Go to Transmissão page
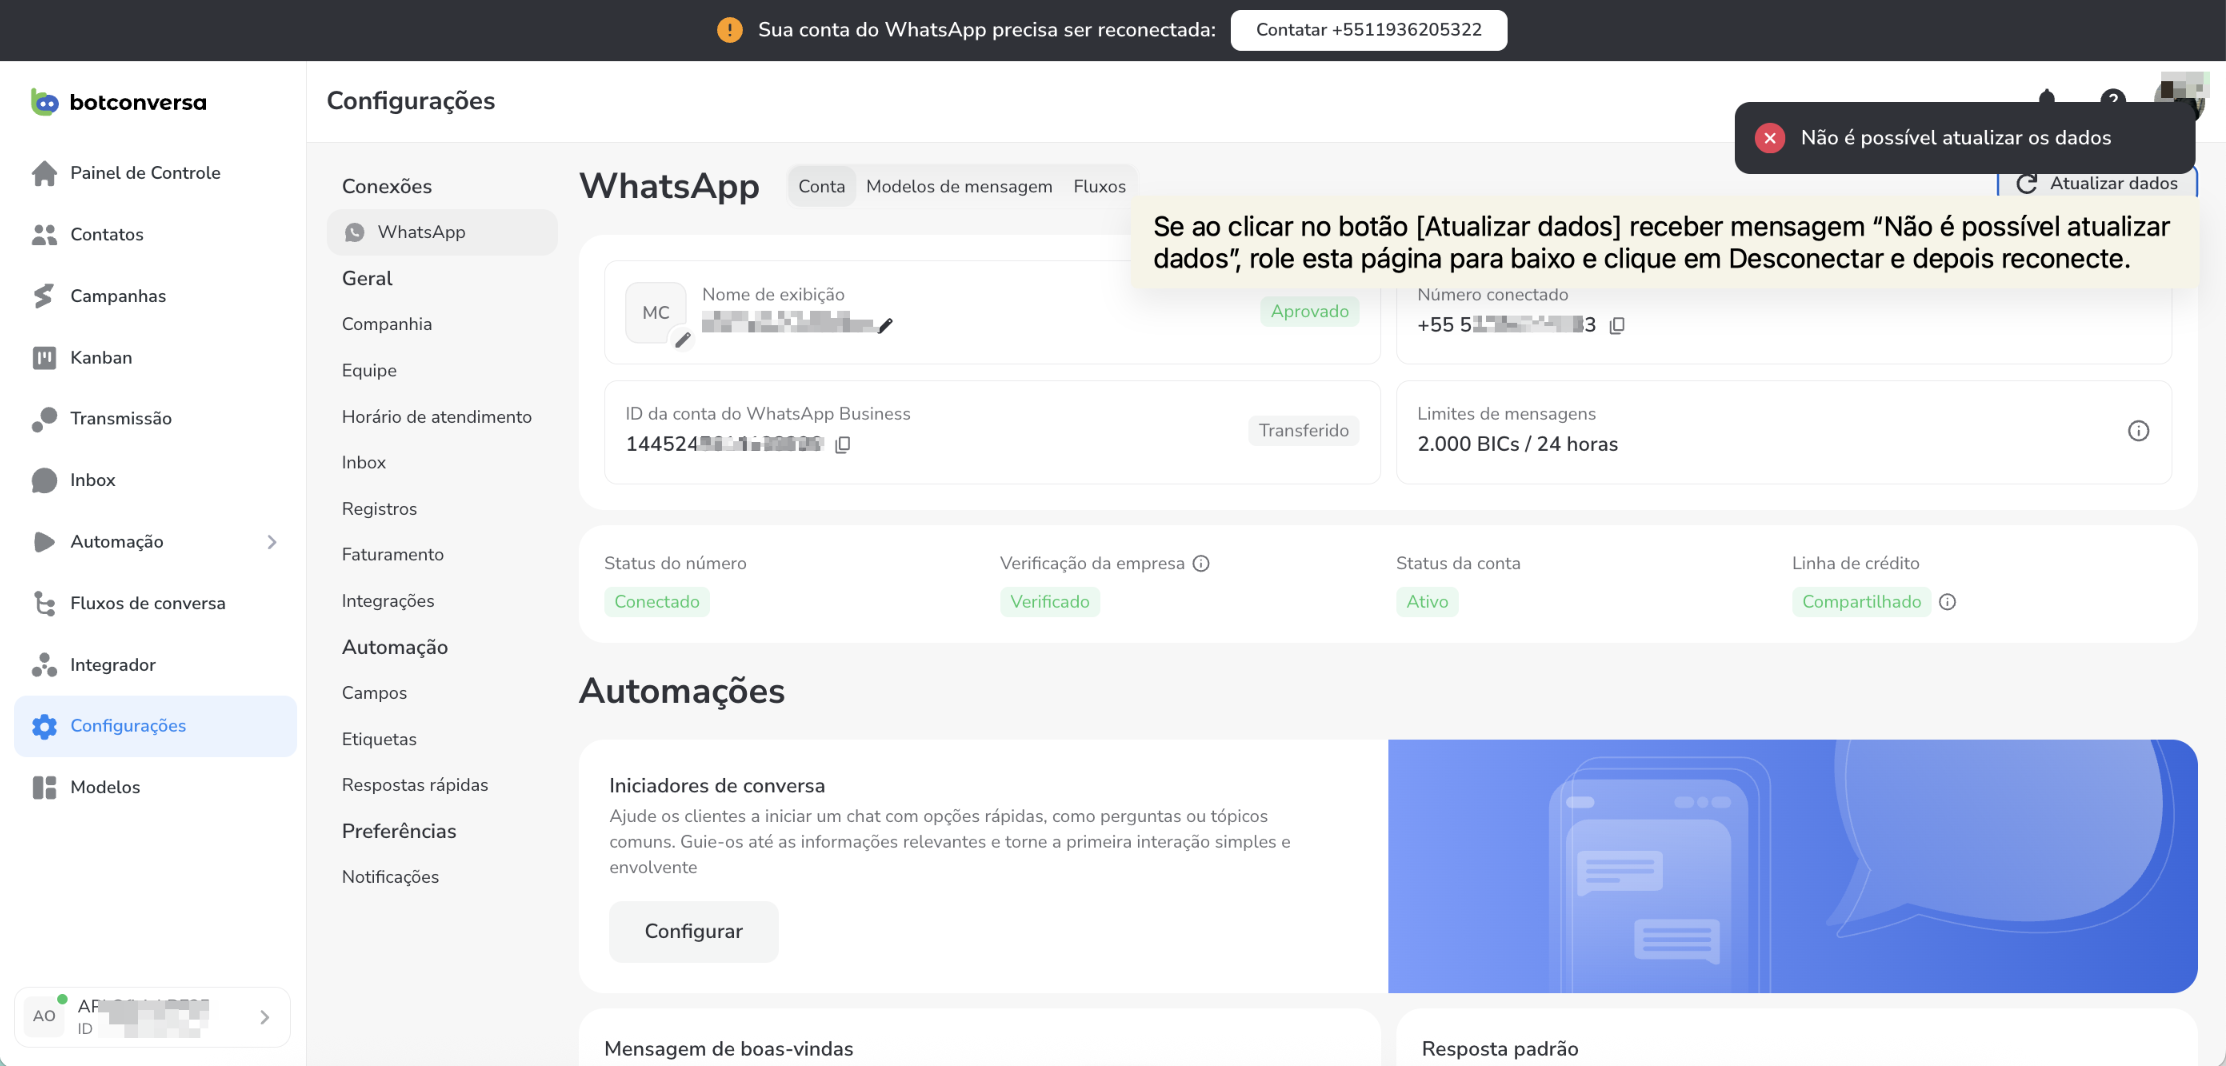Image resolution: width=2226 pixels, height=1066 pixels. pos(121,419)
